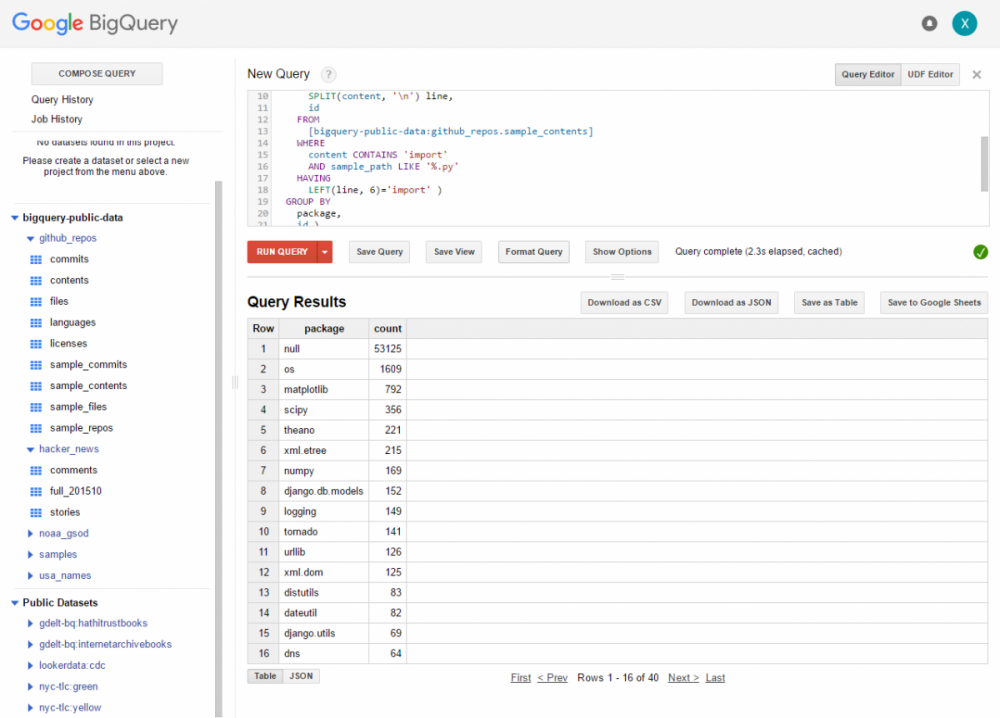Open Query History
1000x718 pixels.
tap(62, 100)
